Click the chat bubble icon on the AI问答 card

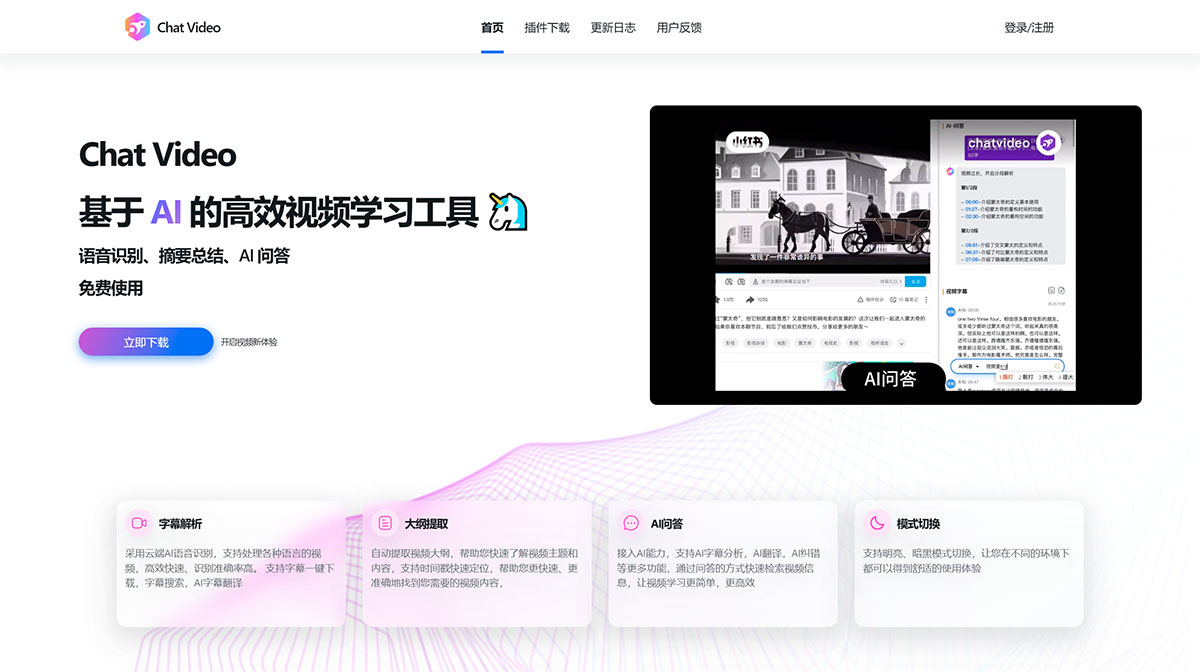tap(630, 522)
